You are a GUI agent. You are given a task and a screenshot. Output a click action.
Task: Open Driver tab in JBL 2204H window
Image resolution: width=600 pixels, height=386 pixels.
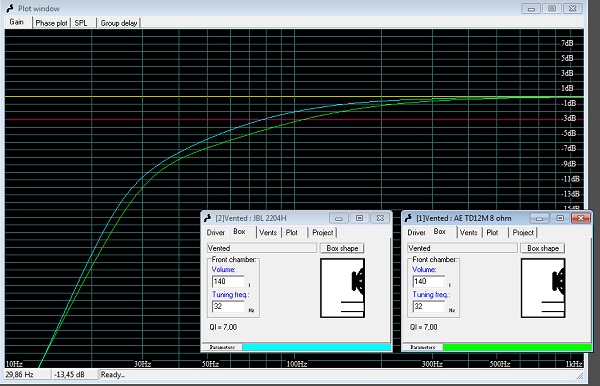point(215,233)
